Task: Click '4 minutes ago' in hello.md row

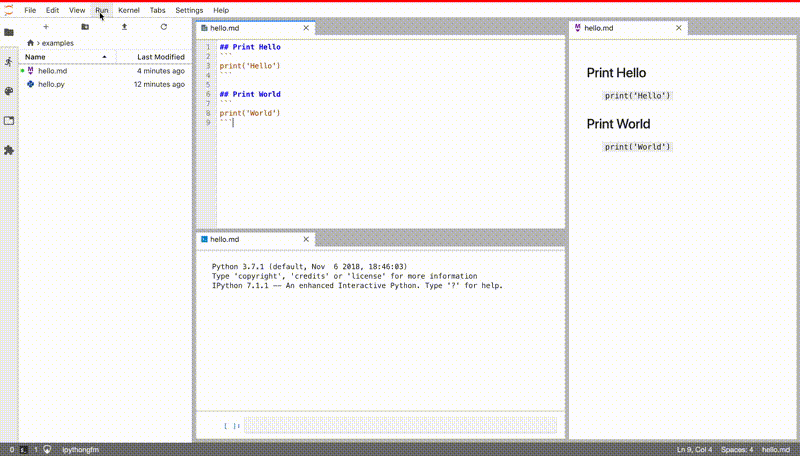Action: (x=161, y=71)
